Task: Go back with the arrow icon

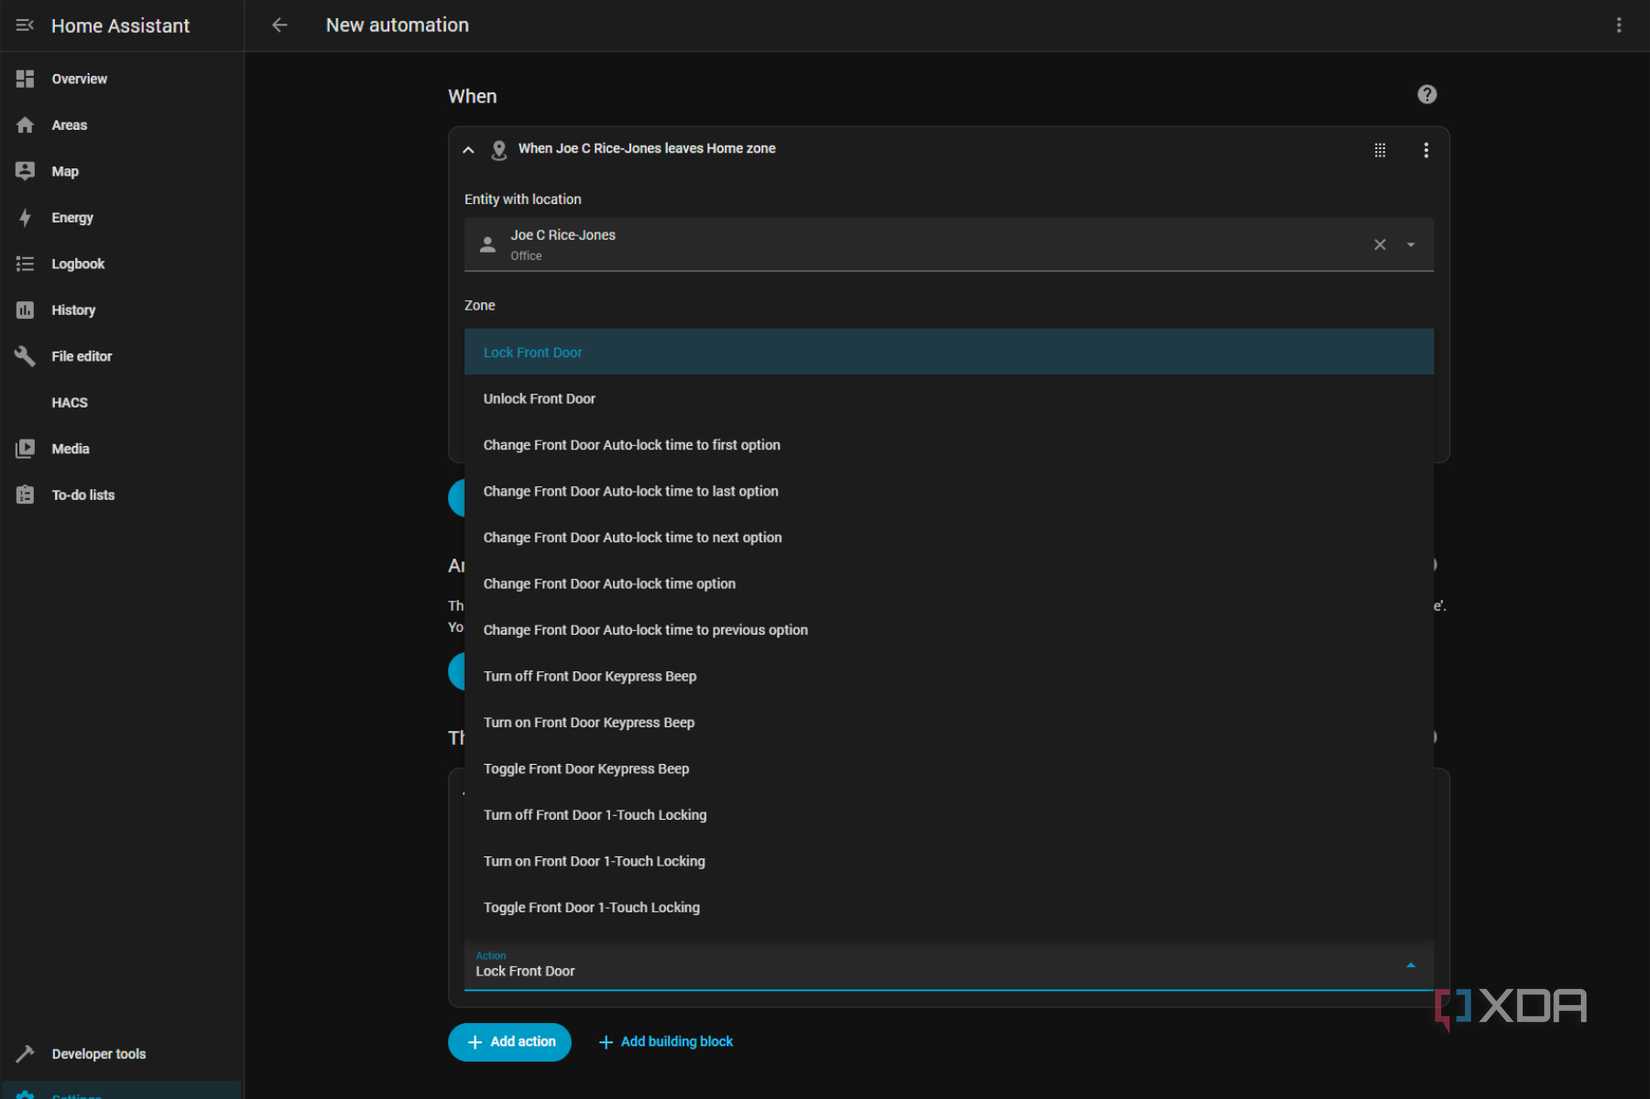Action: pyautogui.click(x=280, y=25)
